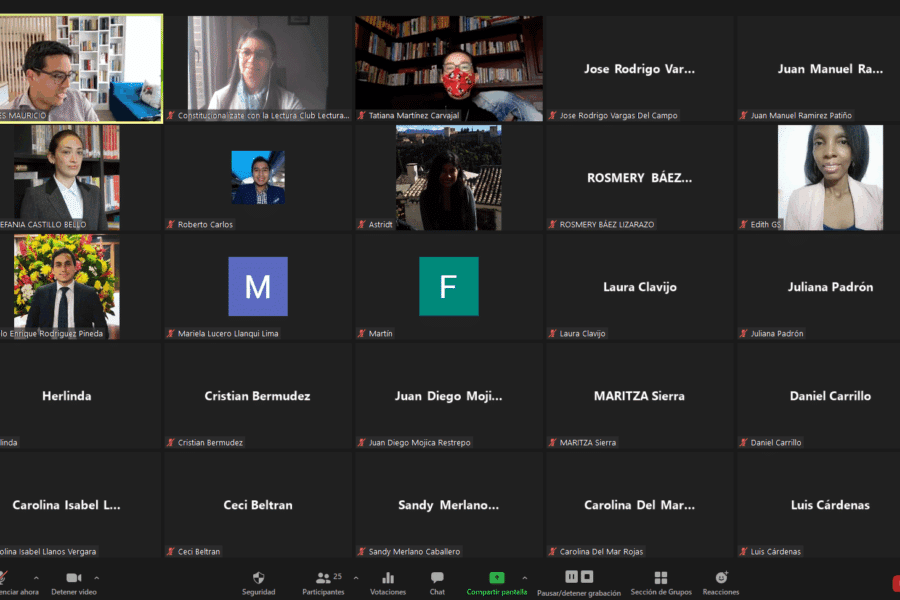Expand video options arrow beside Detener video
Viewport: 900px width, 600px height.
[x=96, y=577]
